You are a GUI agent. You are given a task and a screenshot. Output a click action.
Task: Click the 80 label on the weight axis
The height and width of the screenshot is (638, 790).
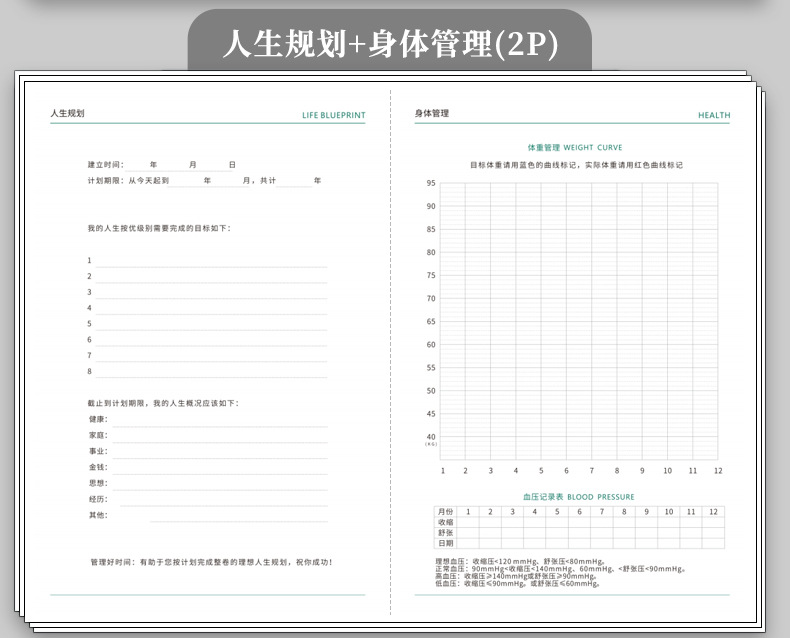coord(431,252)
